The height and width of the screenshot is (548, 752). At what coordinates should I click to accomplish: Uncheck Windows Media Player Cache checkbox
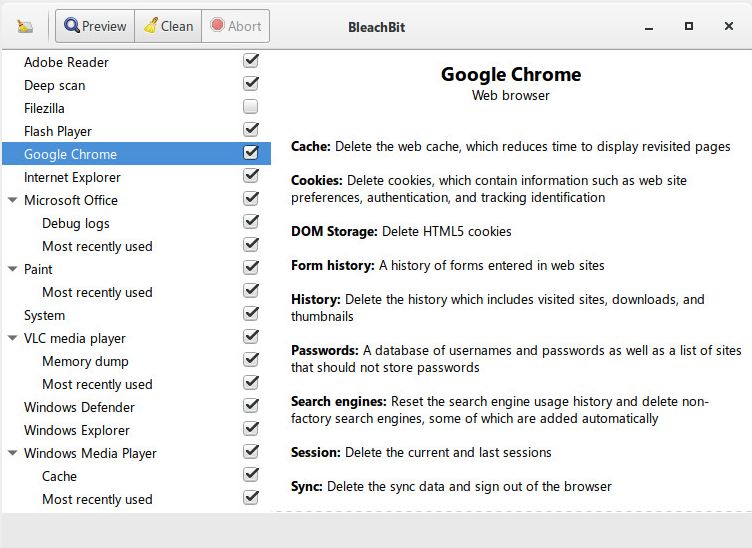click(251, 475)
